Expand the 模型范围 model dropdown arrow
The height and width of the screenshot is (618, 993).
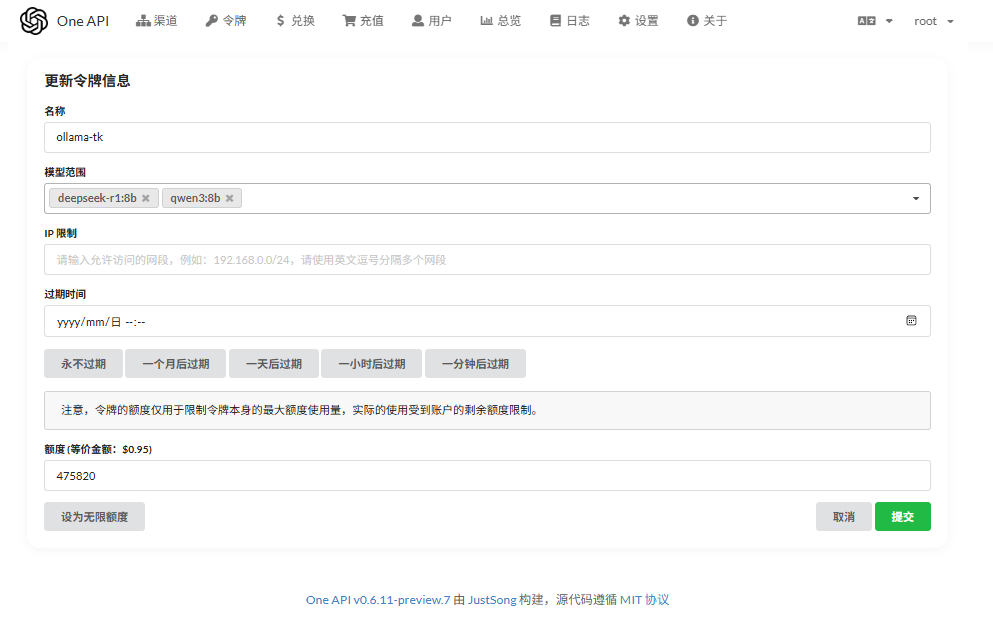click(916, 199)
